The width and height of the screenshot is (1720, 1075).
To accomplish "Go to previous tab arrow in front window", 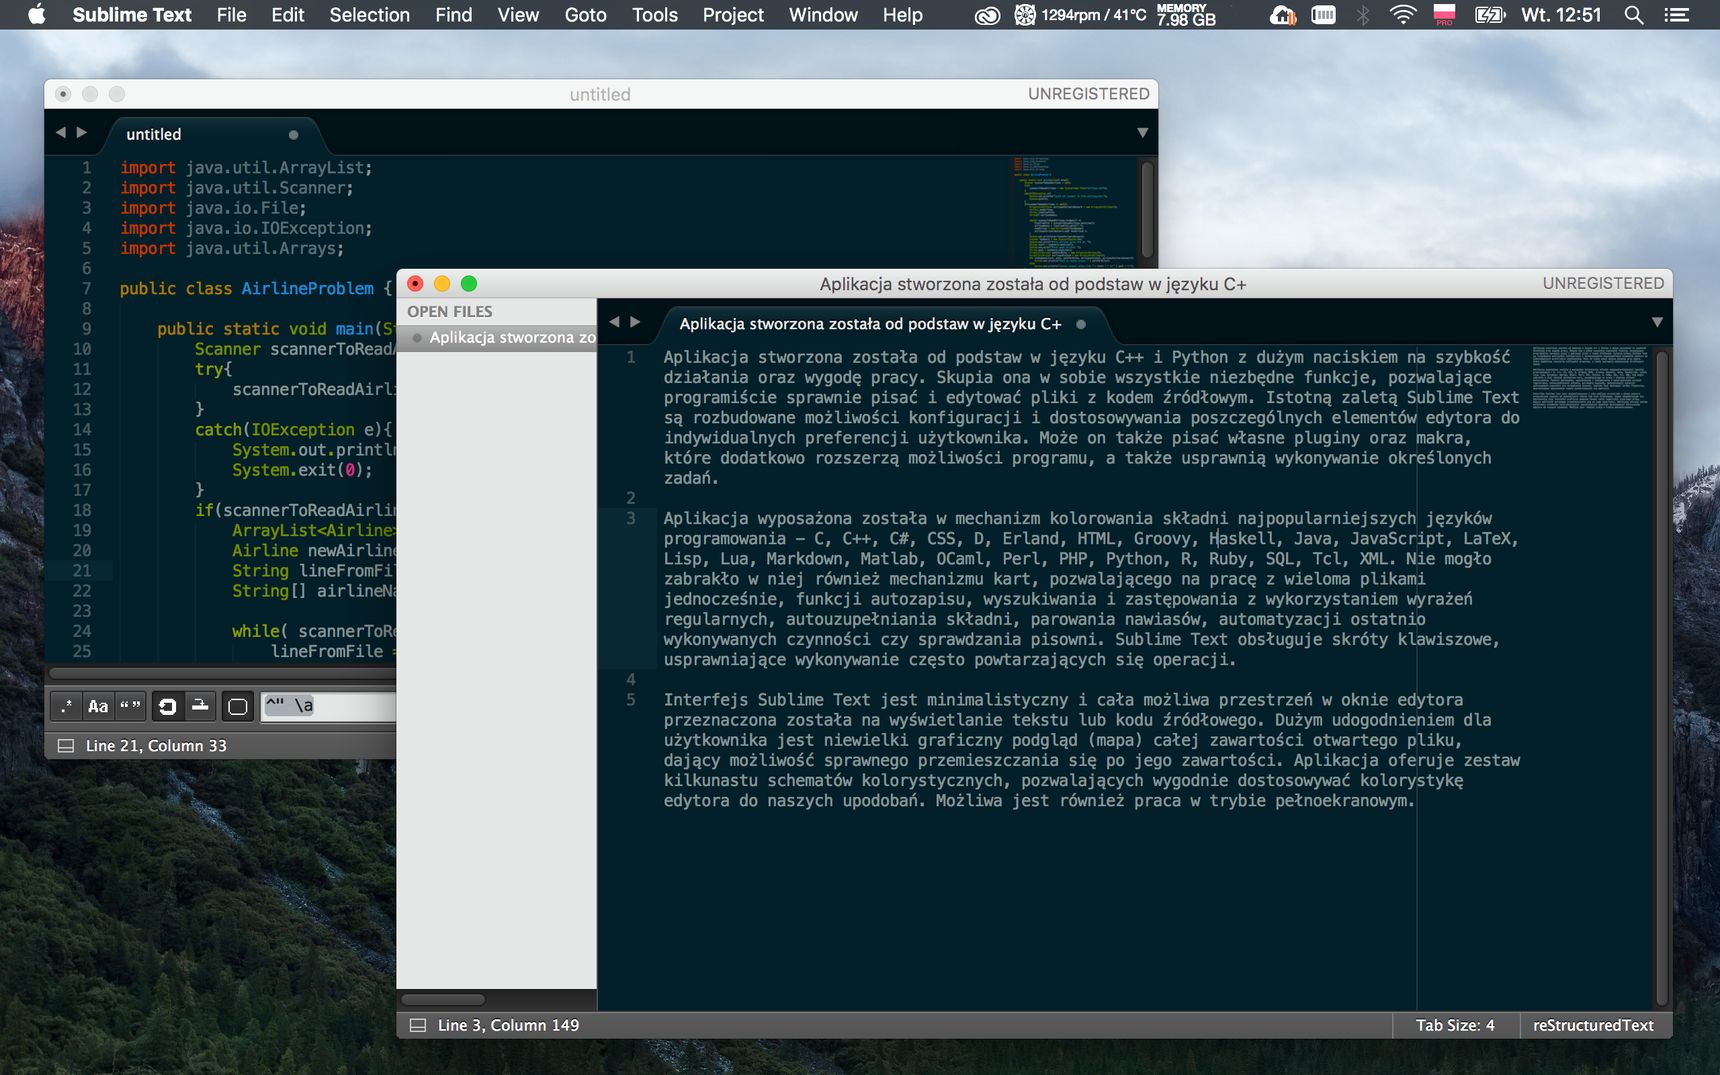I will click(615, 322).
